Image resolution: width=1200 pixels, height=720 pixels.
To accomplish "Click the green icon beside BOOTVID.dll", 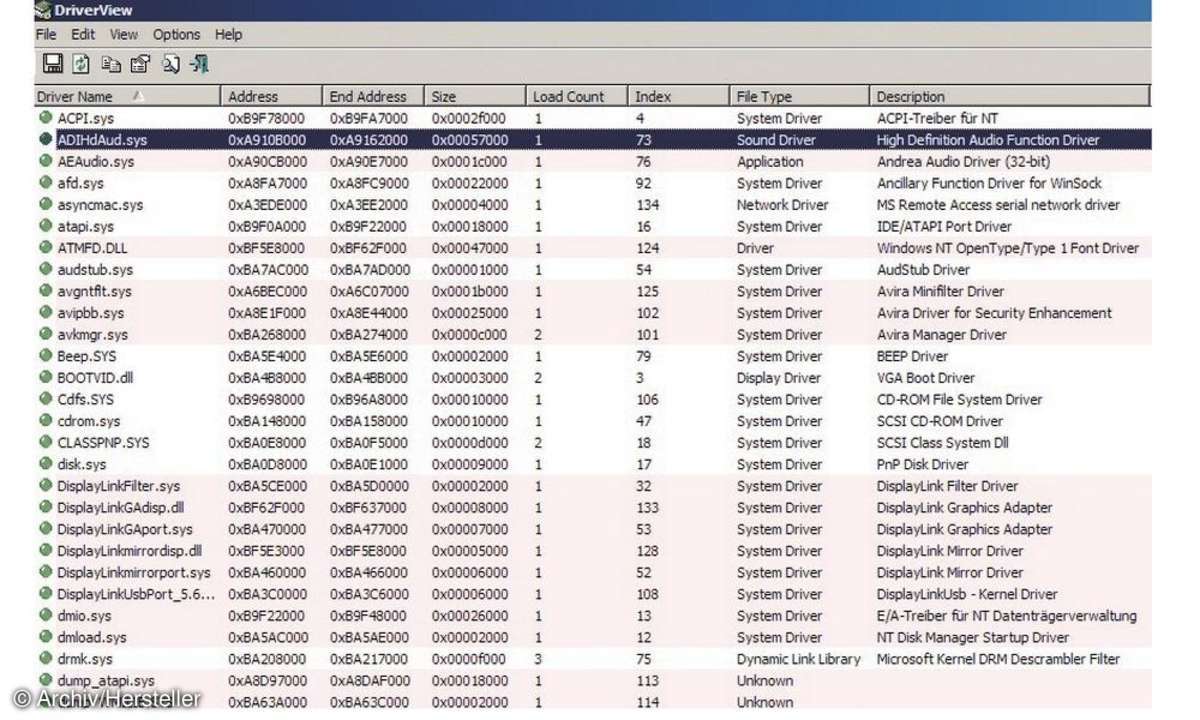I will [46, 378].
